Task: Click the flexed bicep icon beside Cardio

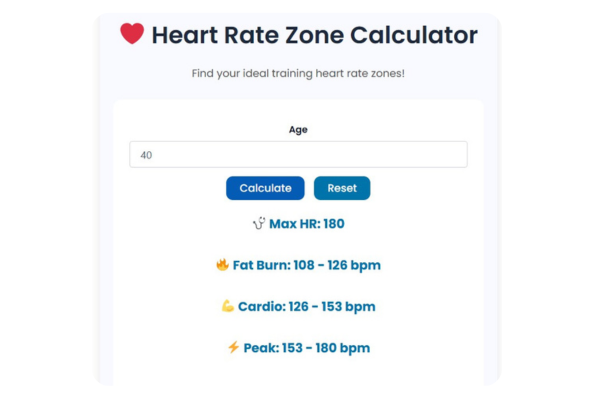Action: point(227,306)
